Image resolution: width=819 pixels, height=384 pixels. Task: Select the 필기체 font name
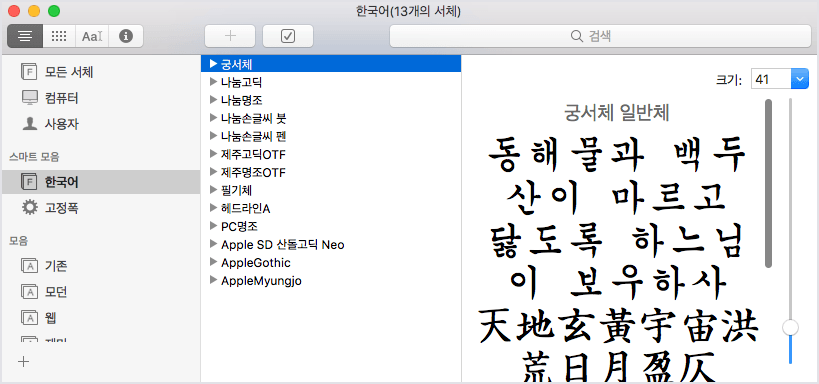pyautogui.click(x=237, y=190)
